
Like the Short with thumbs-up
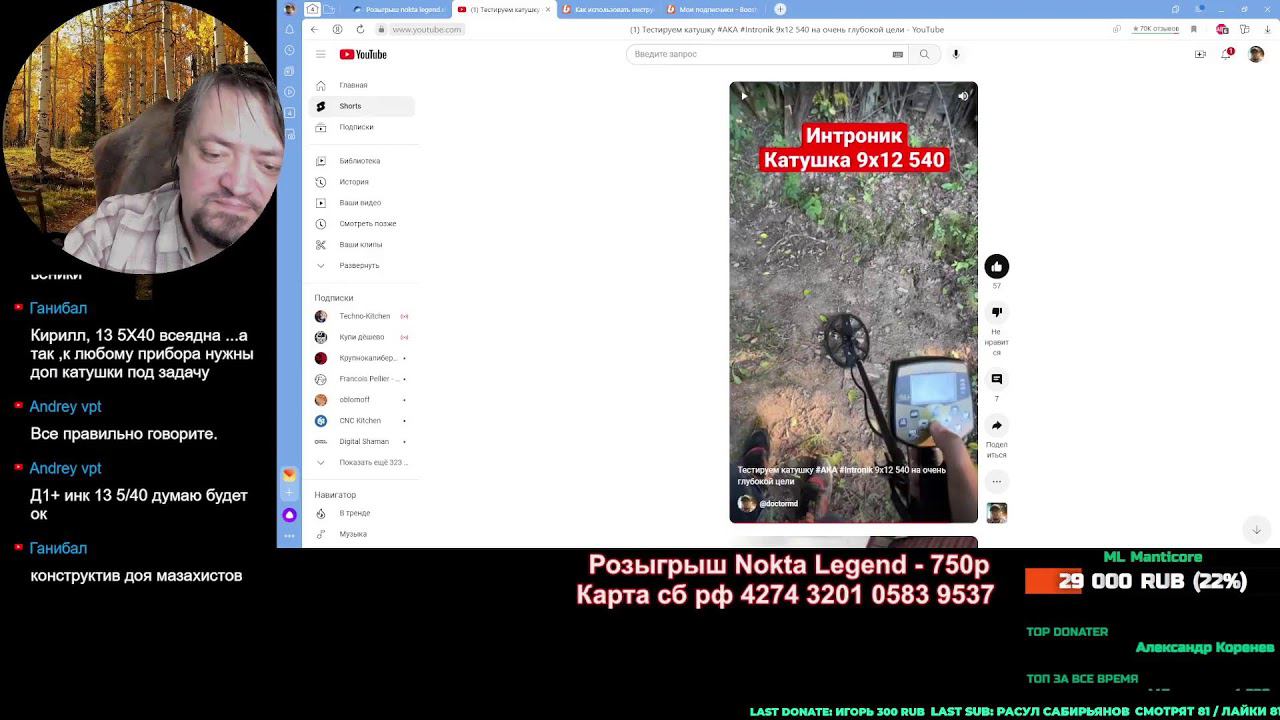(x=997, y=266)
